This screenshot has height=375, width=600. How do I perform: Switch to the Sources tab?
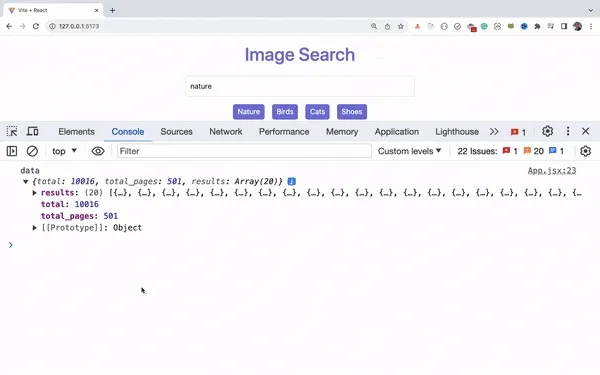pyautogui.click(x=176, y=132)
